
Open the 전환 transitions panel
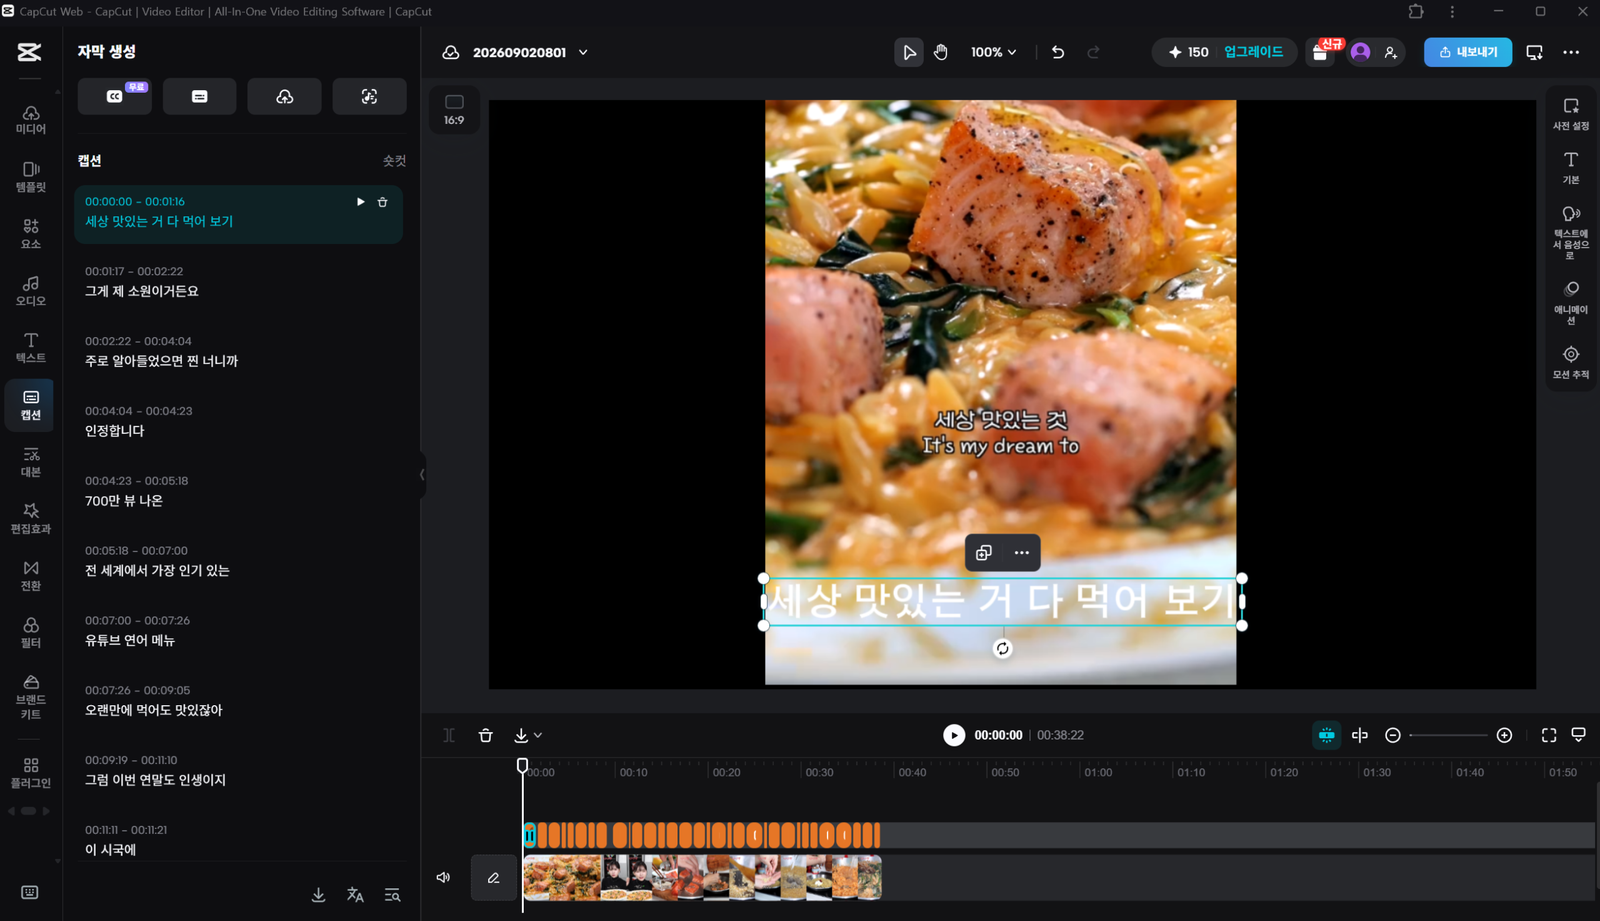30,576
